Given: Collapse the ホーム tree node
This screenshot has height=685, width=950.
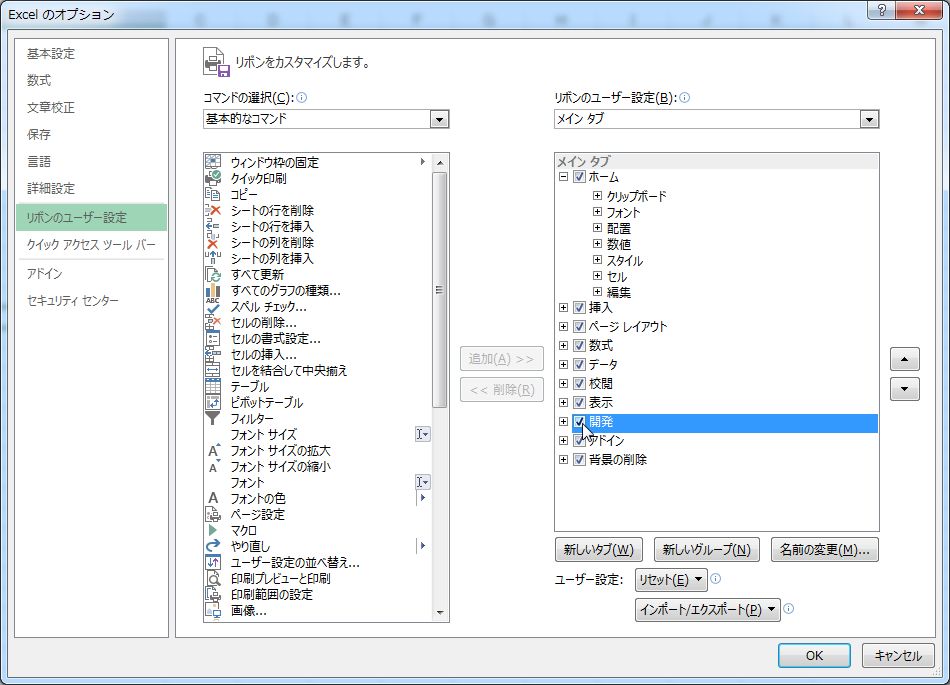Looking at the screenshot, I should point(563,177).
